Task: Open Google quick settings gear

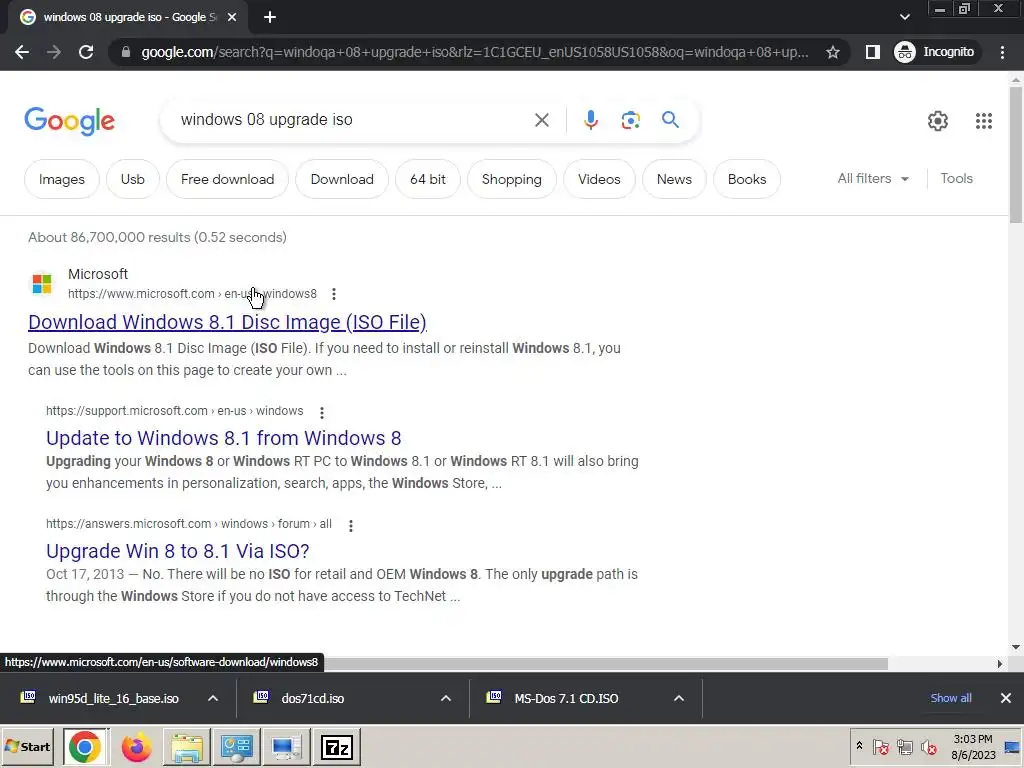Action: tap(938, 121)
